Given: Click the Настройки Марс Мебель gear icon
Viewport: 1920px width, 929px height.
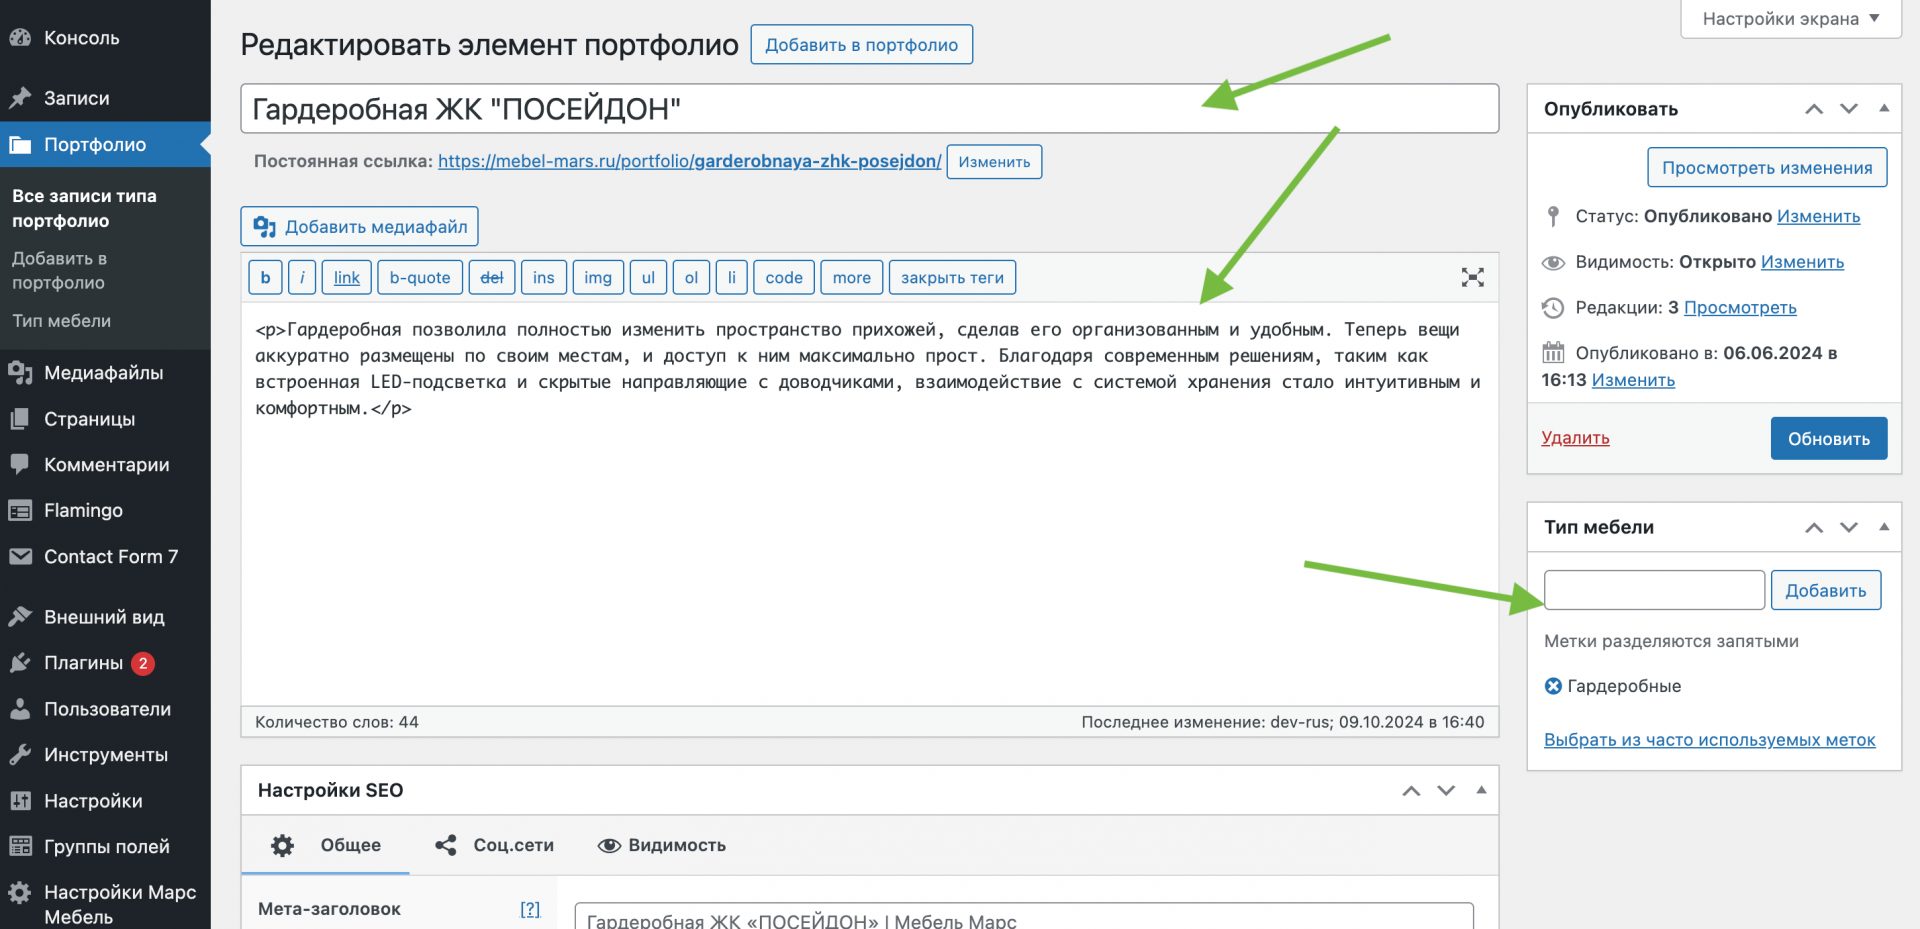Looking at the screenshot, I should tap(20, 892).
